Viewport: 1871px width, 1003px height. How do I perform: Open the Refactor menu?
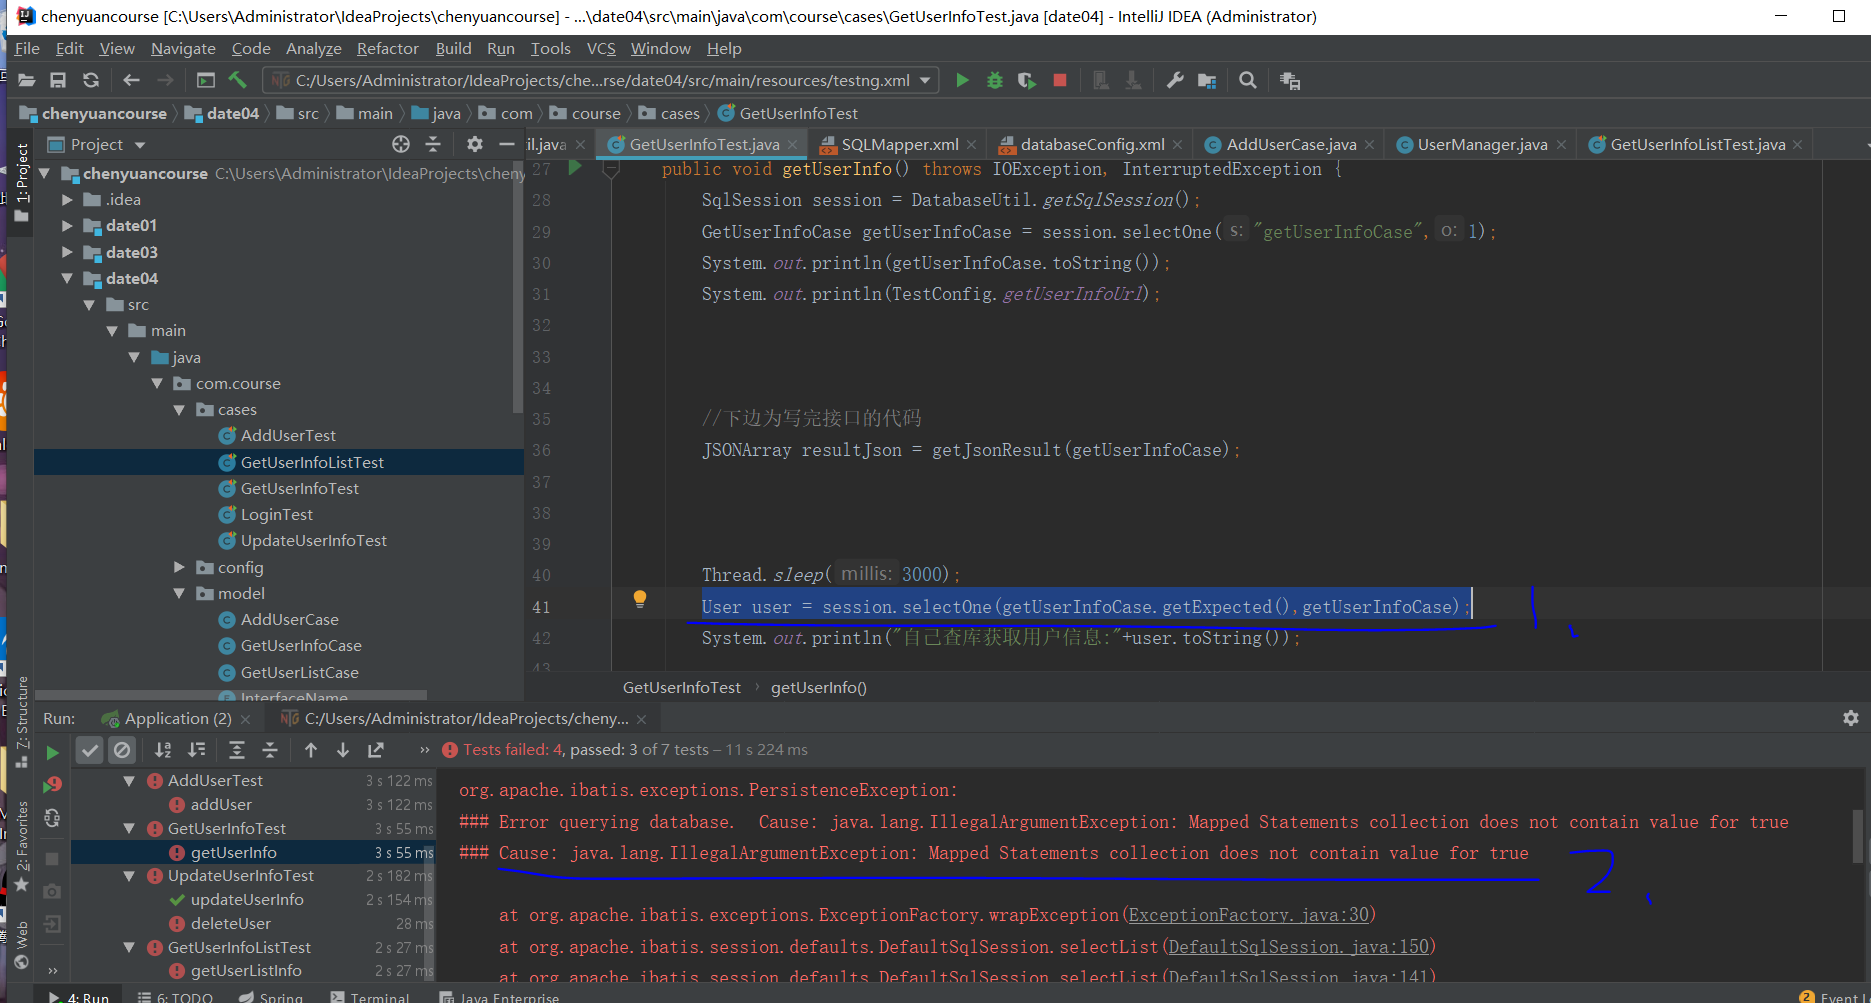[387, 49]
